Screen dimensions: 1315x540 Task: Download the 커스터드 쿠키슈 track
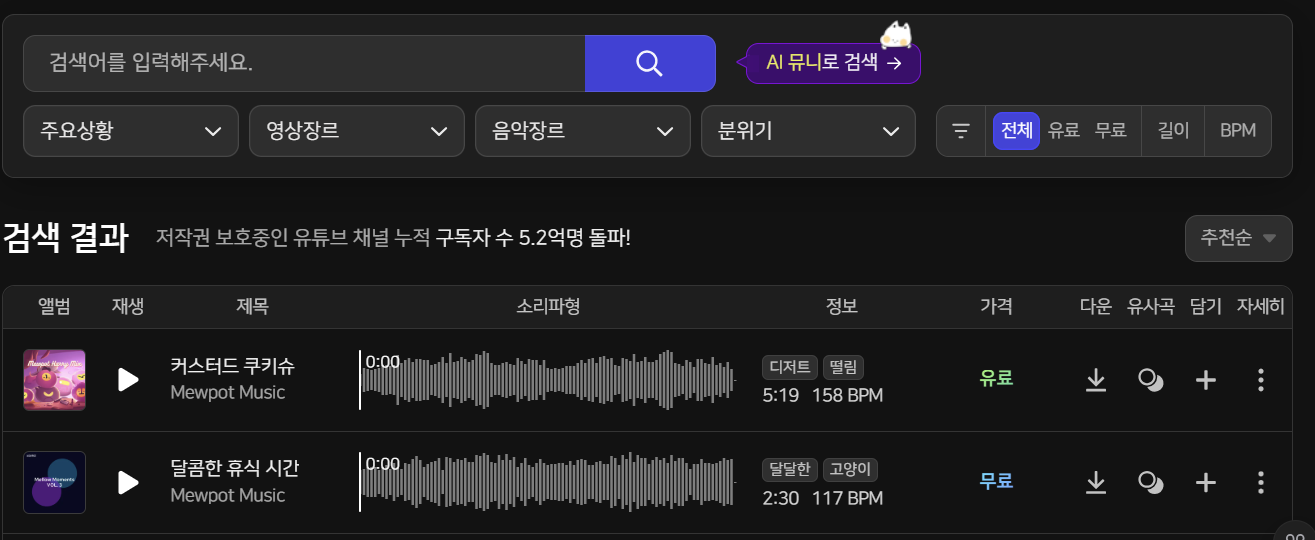pyautogui.click(x=1096, y=380)
